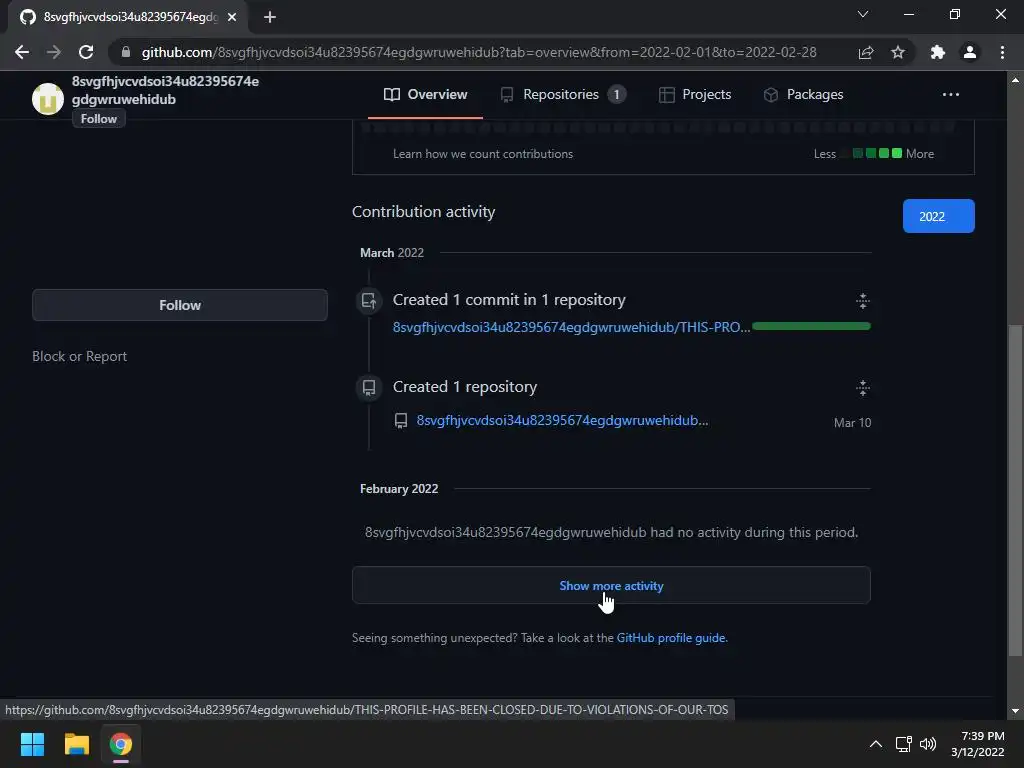1024x768 pixels.
Task: Open the Windows Start menu
Action: (x=32, y=744)
